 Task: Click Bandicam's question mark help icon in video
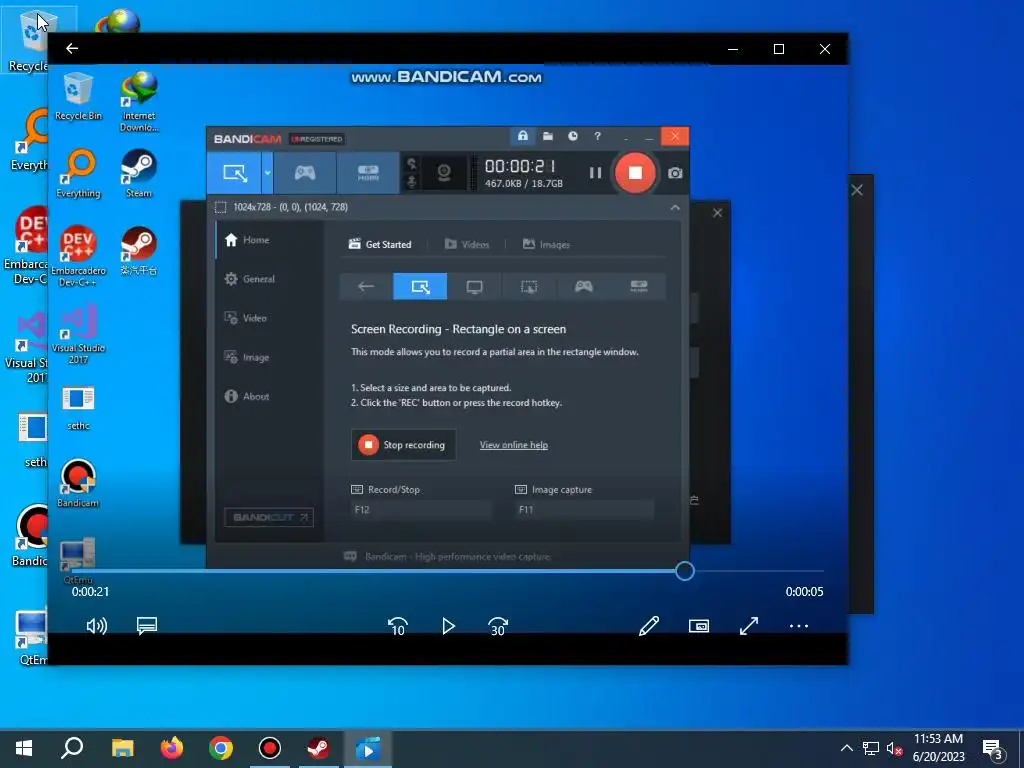click(x=598, y=136)
